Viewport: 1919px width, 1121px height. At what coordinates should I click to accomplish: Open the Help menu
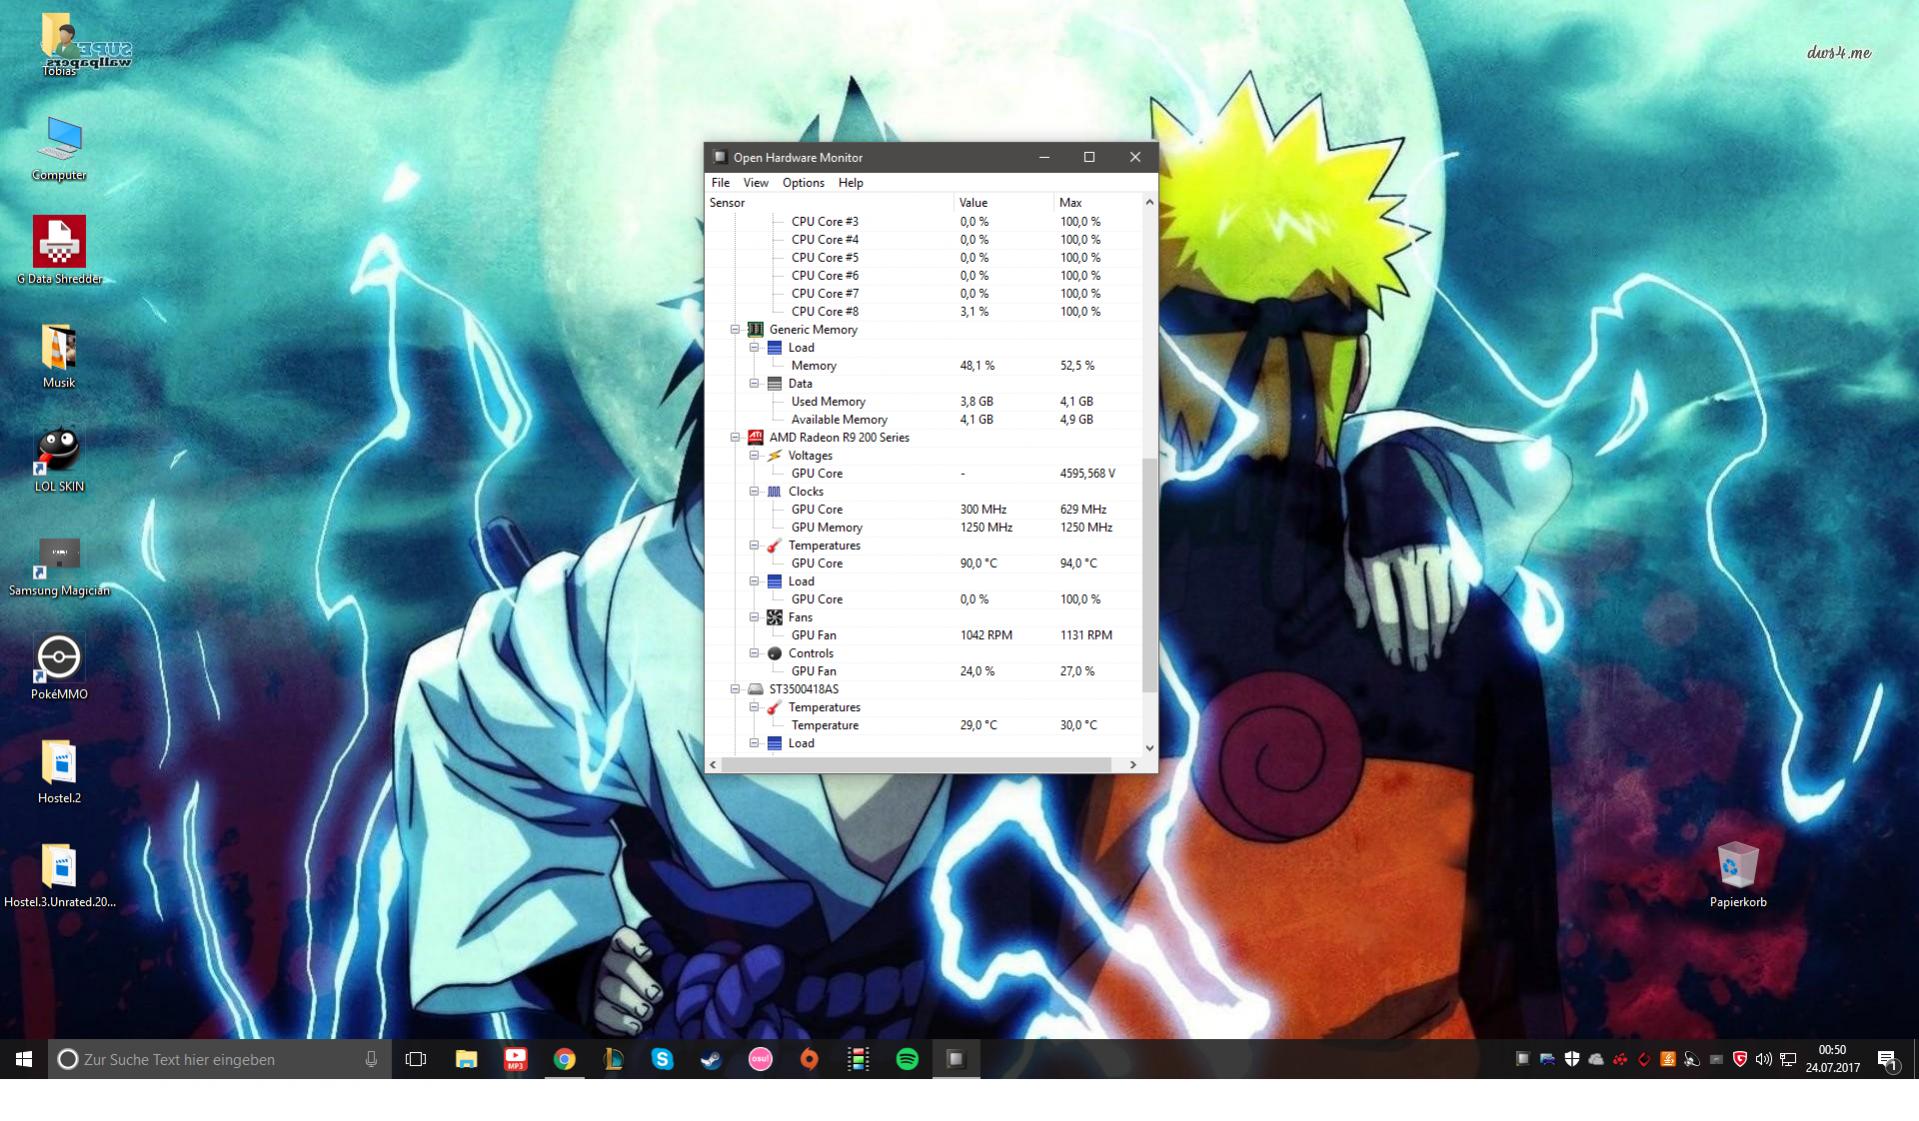(851, 183)
